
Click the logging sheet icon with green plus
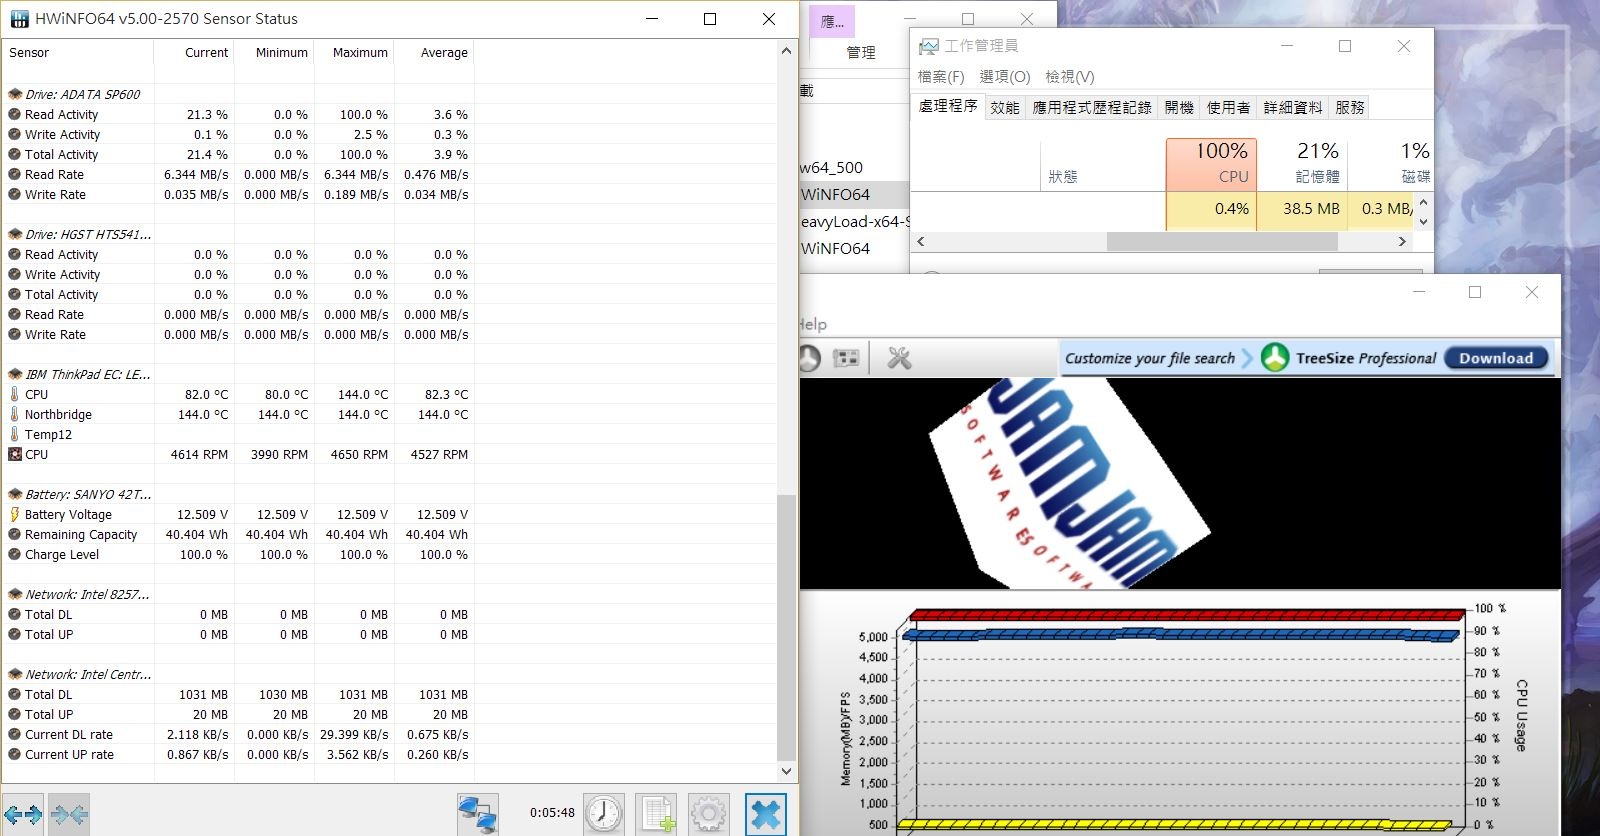tap(658, 814)
